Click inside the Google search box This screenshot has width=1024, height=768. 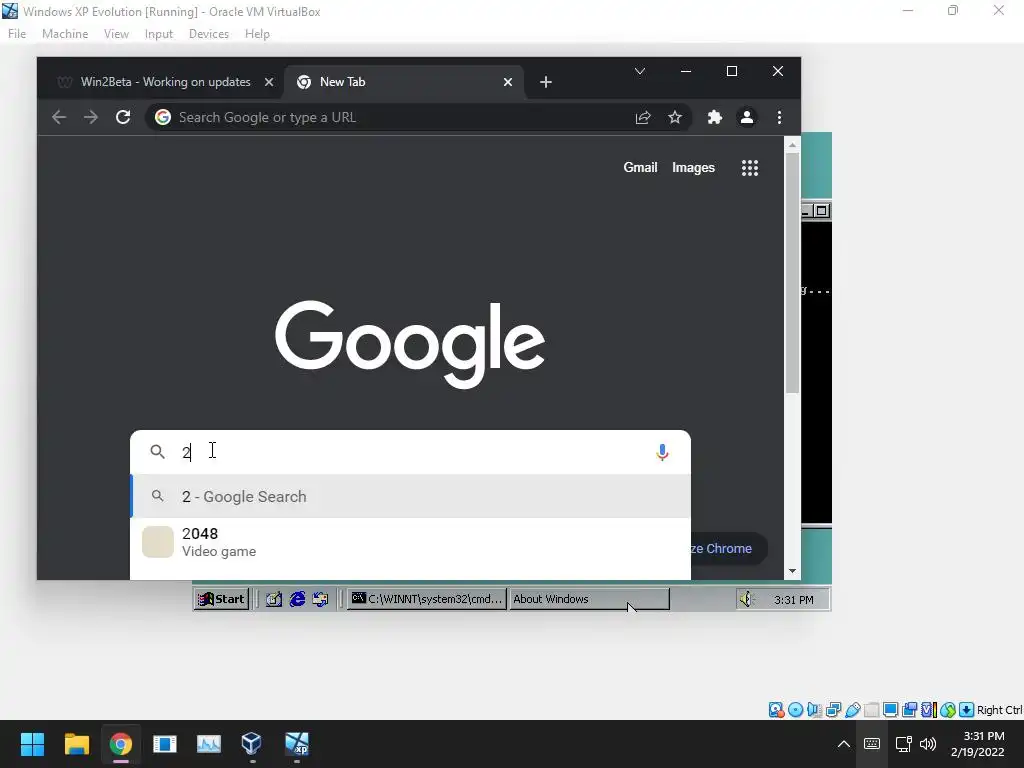[410, 452]
